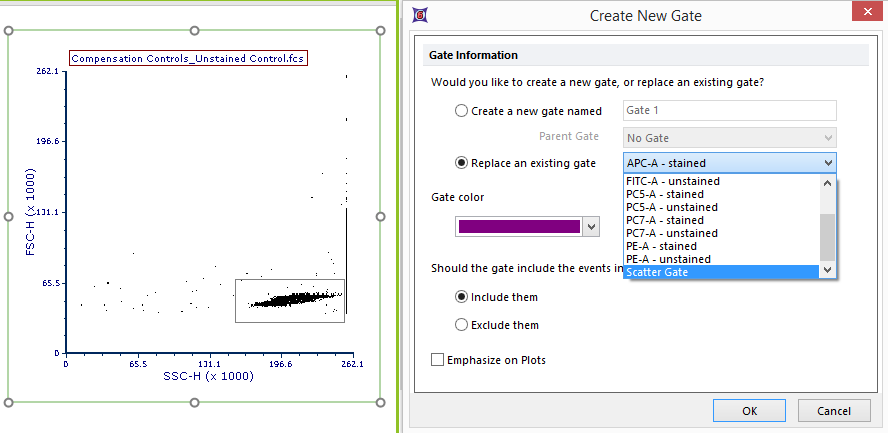Click the purple gate color swatch
The width and height of the screenshot is (888, 433).
[518, 227]
